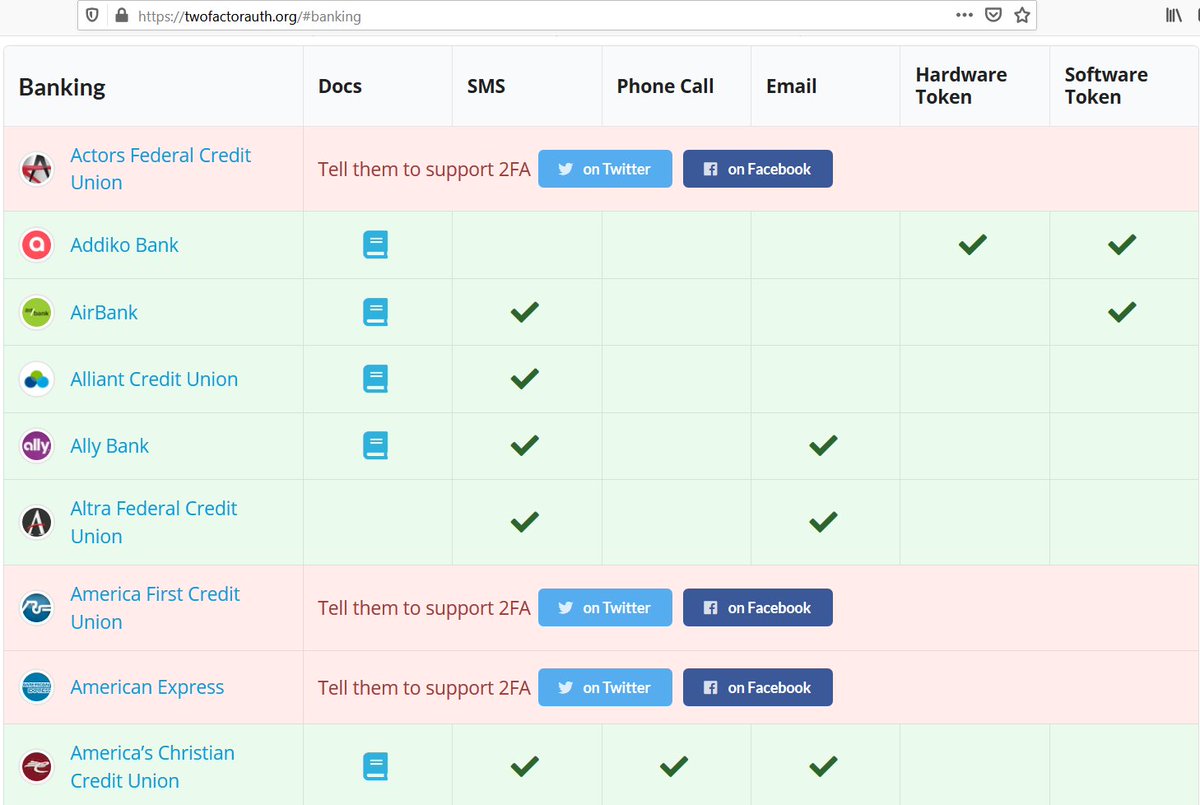Tweet at America First Credit Union
The height and width of the screenshot is (805, 1200).
(605, 608)
